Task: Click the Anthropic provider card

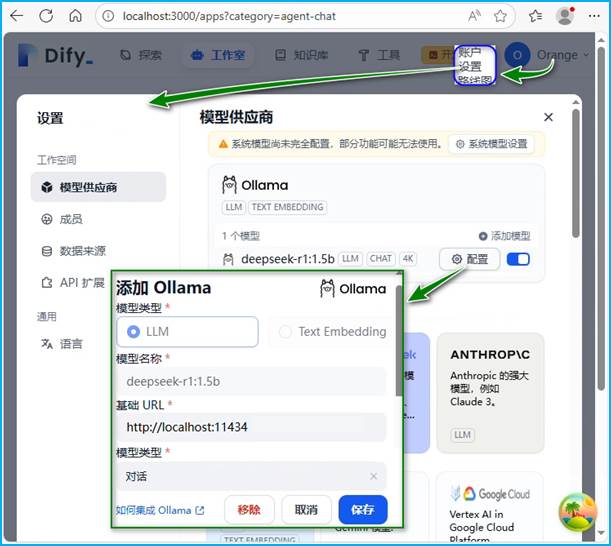Action: point(490,393)
